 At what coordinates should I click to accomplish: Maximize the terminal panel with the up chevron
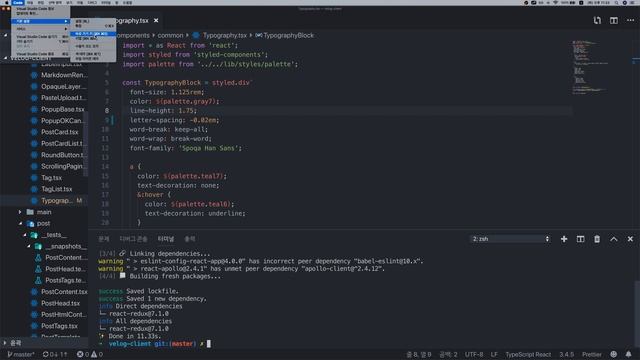click(x=613, y=239)
